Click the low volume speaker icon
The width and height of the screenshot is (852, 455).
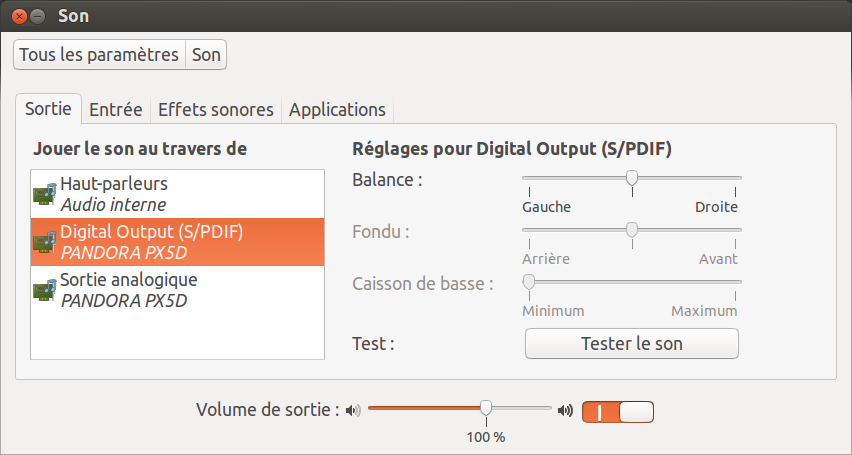(352, 410)
